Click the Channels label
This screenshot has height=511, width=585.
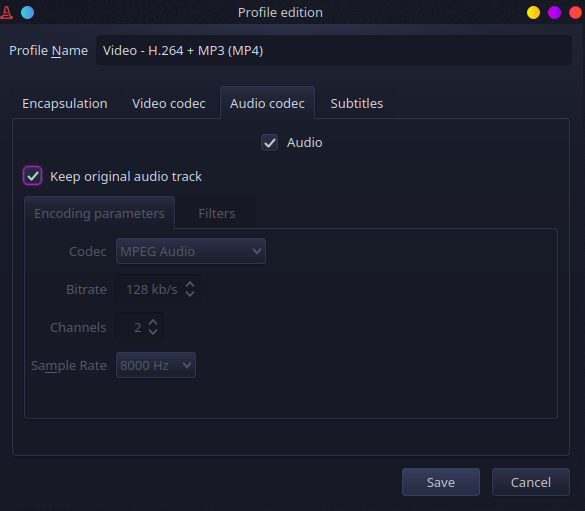pos(78,327)
